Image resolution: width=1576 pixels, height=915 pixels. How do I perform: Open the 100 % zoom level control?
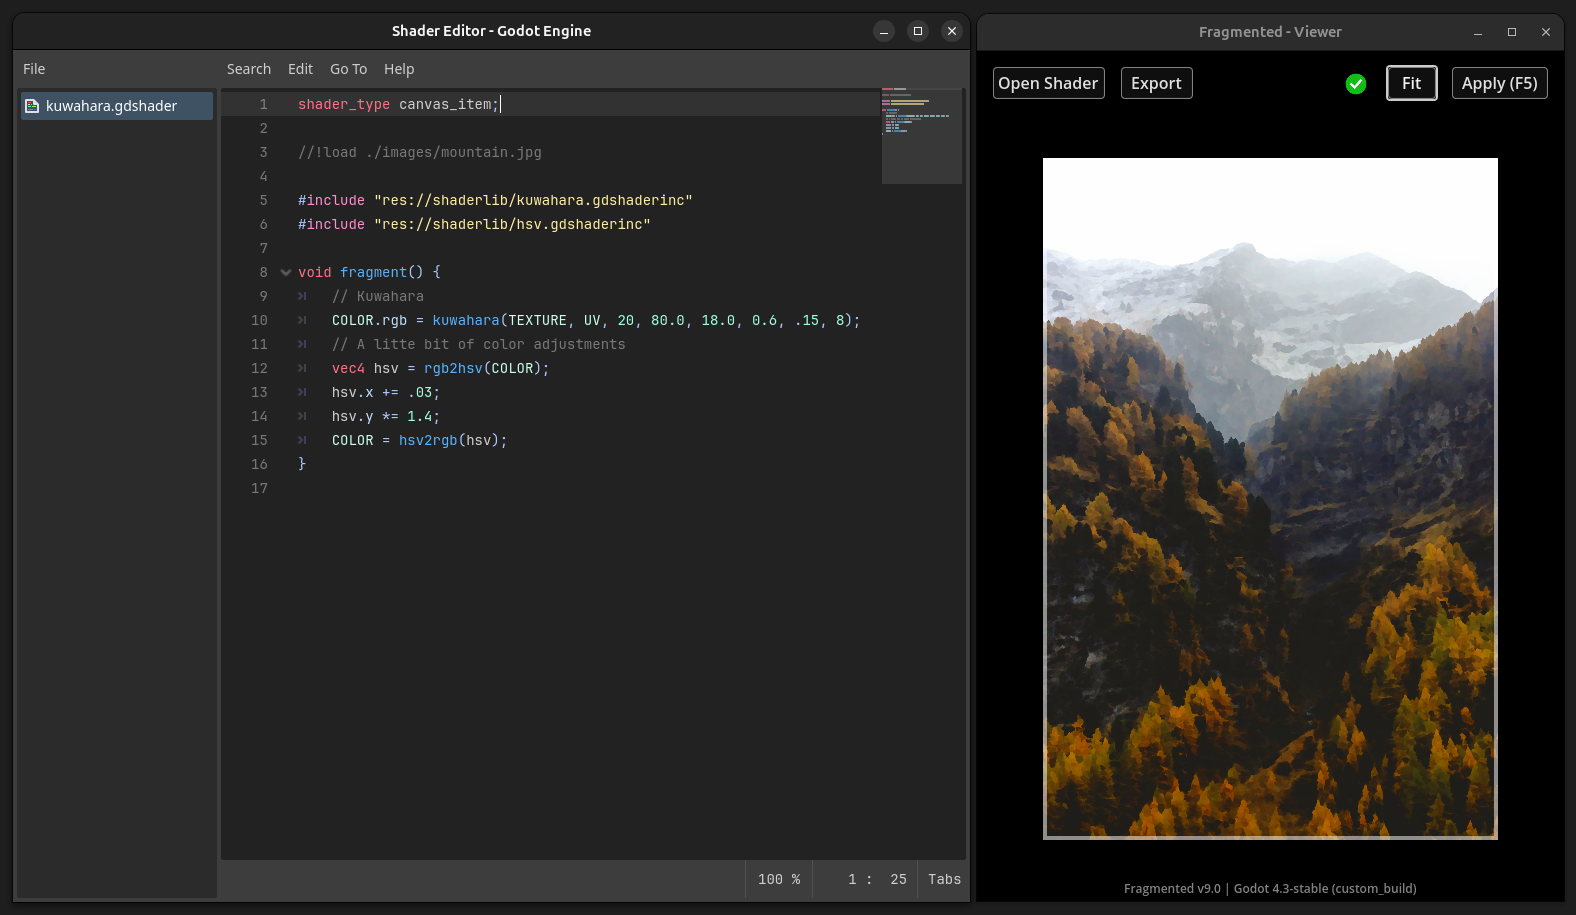[779, 879]
